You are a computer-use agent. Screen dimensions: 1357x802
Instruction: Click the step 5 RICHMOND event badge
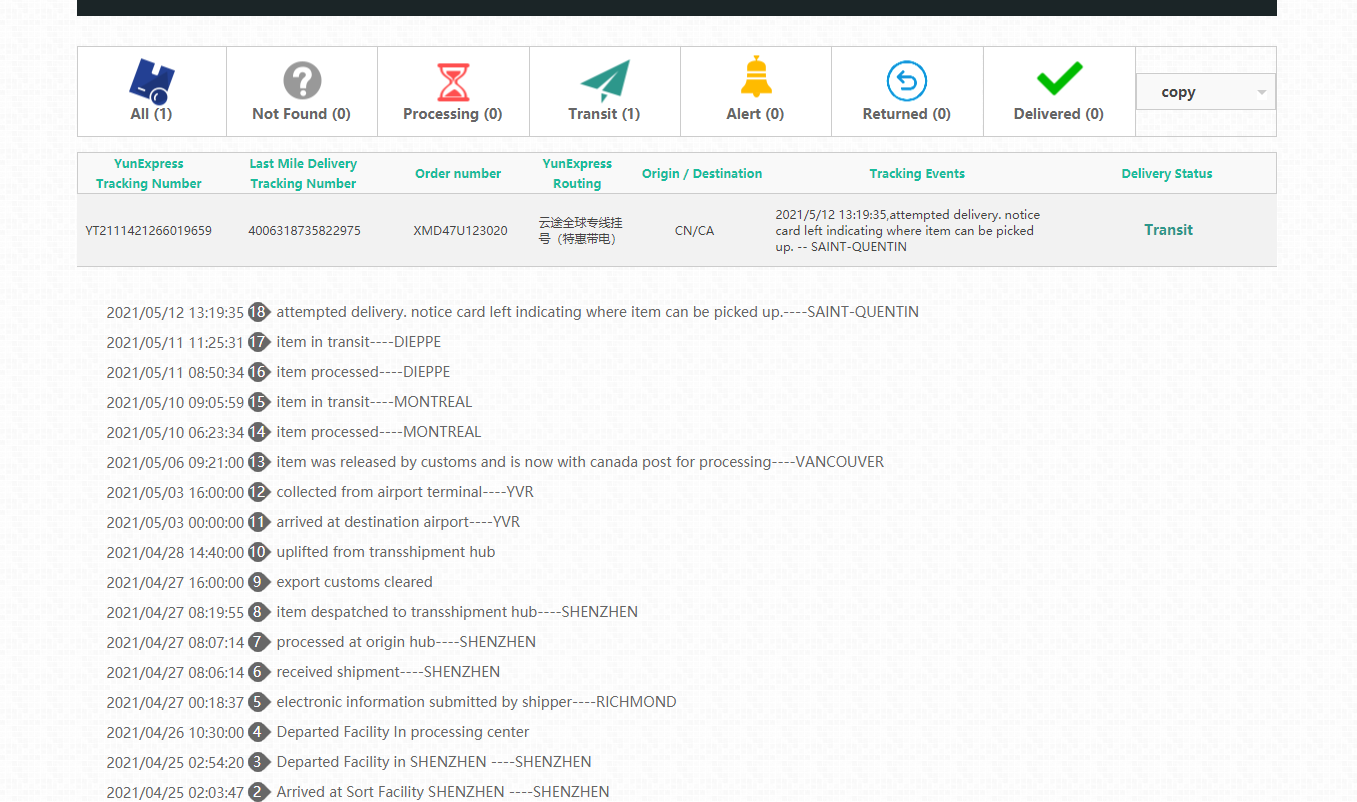click(259, 702)
